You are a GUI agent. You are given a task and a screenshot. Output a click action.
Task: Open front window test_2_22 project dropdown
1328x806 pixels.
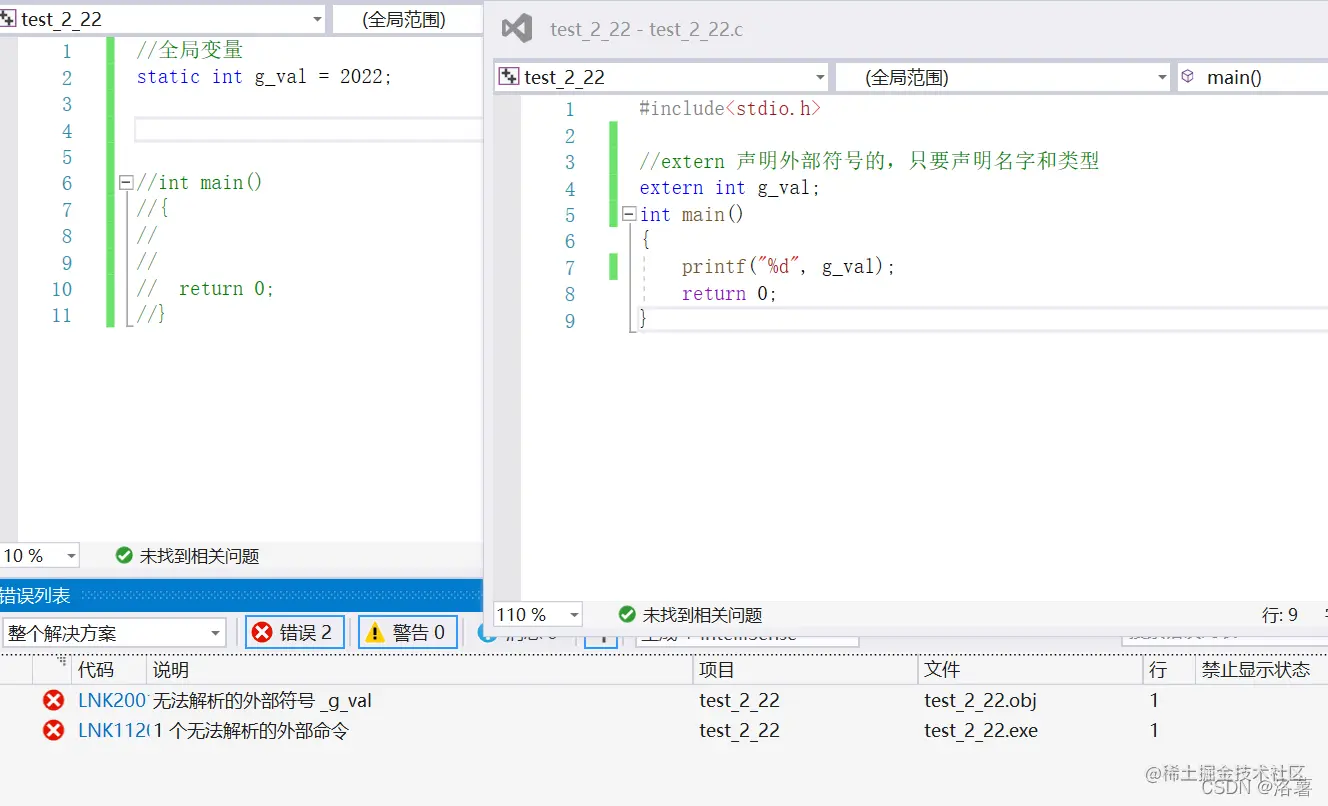point(662,77)
